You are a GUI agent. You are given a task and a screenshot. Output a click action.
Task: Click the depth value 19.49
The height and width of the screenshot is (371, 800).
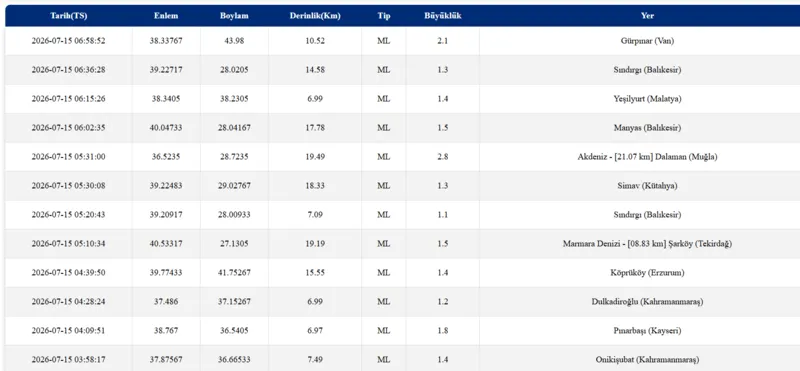tap(315, 157)
